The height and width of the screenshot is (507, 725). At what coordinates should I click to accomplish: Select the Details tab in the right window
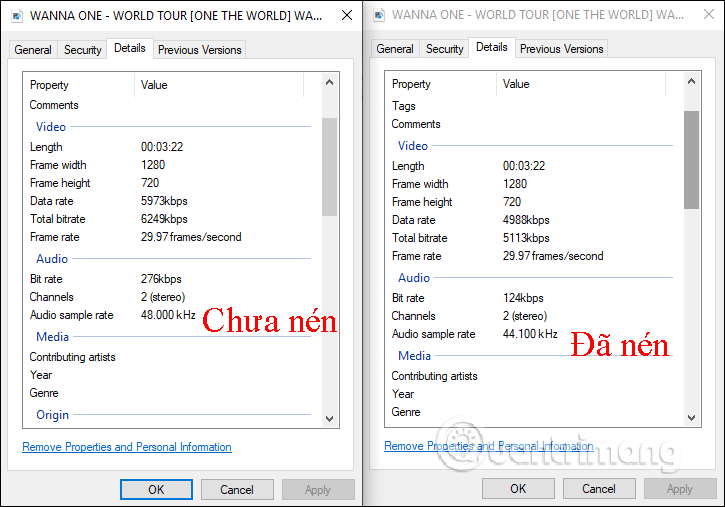pos(492,47)
